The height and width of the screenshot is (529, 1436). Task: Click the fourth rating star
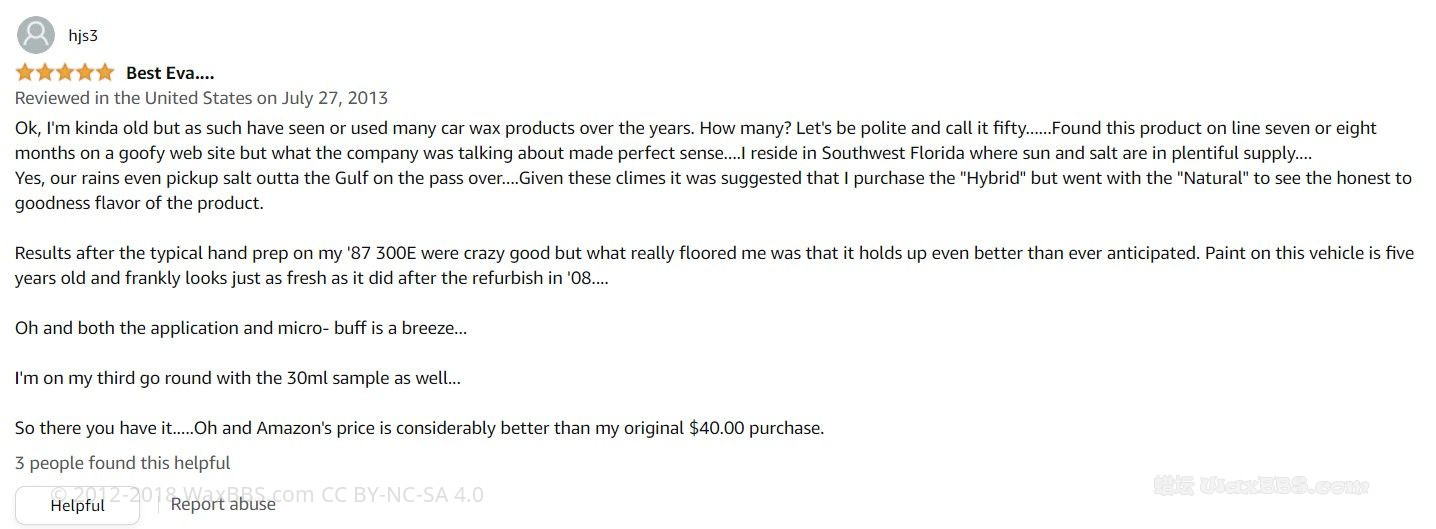point(85,72)
